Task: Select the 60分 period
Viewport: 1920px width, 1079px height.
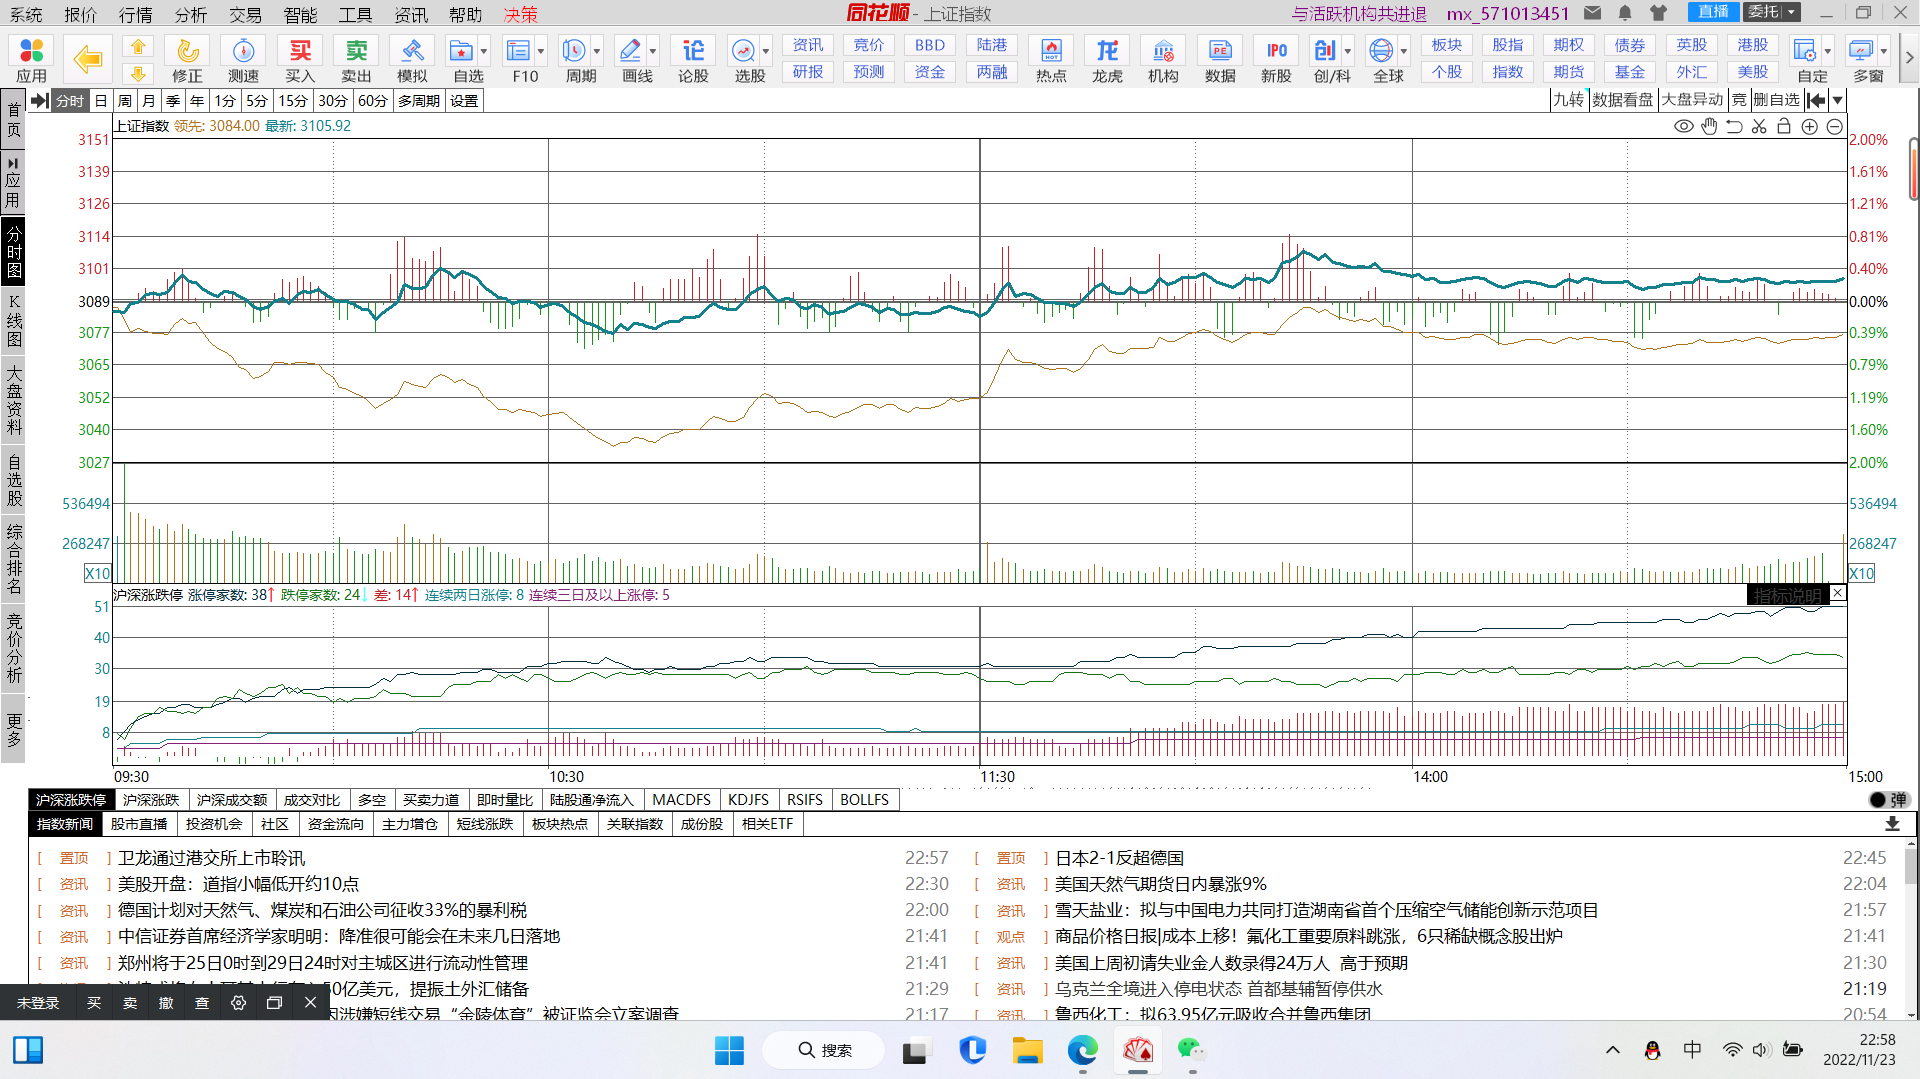Action: [373, 101]
